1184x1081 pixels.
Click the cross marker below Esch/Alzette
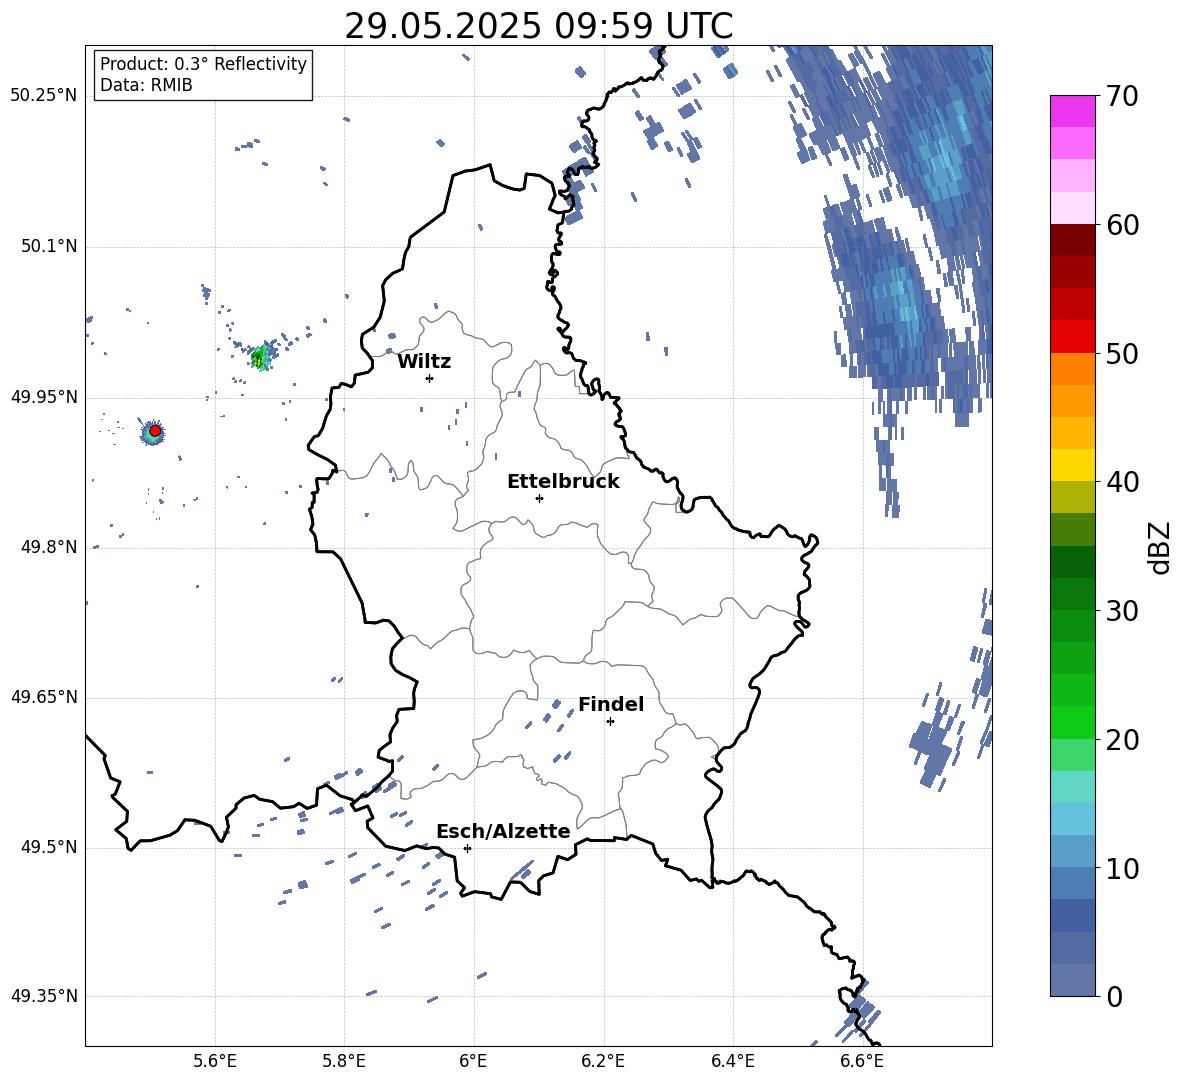pos(467,848)
